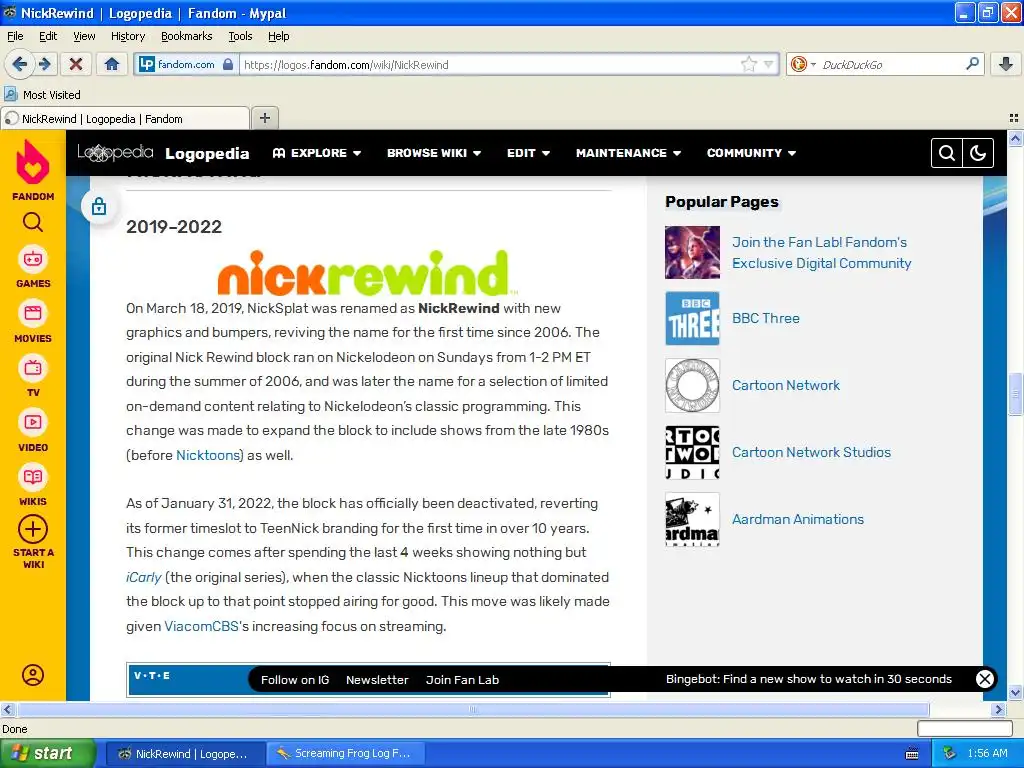Click the Start a Wiki plus icon
1024x768 pixels.
[x=33, y=529]
